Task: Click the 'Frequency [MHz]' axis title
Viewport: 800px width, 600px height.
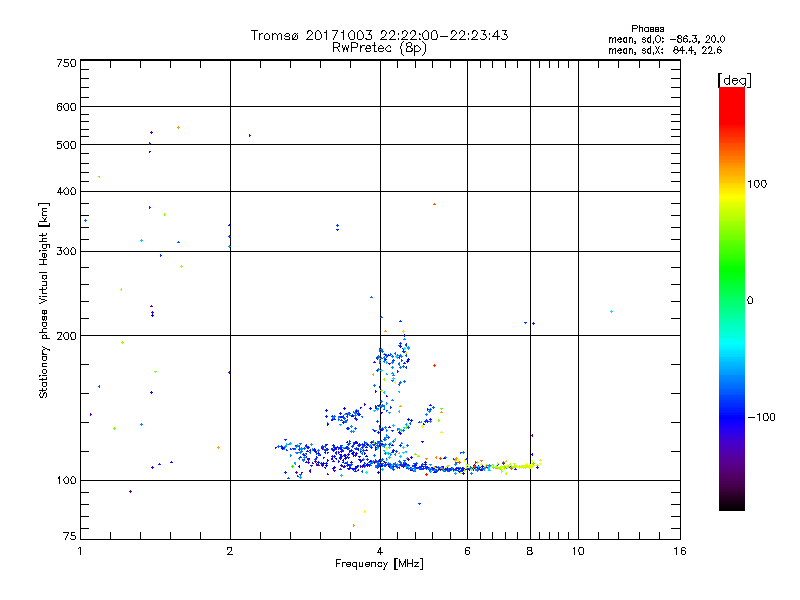Action: (379, 564)
